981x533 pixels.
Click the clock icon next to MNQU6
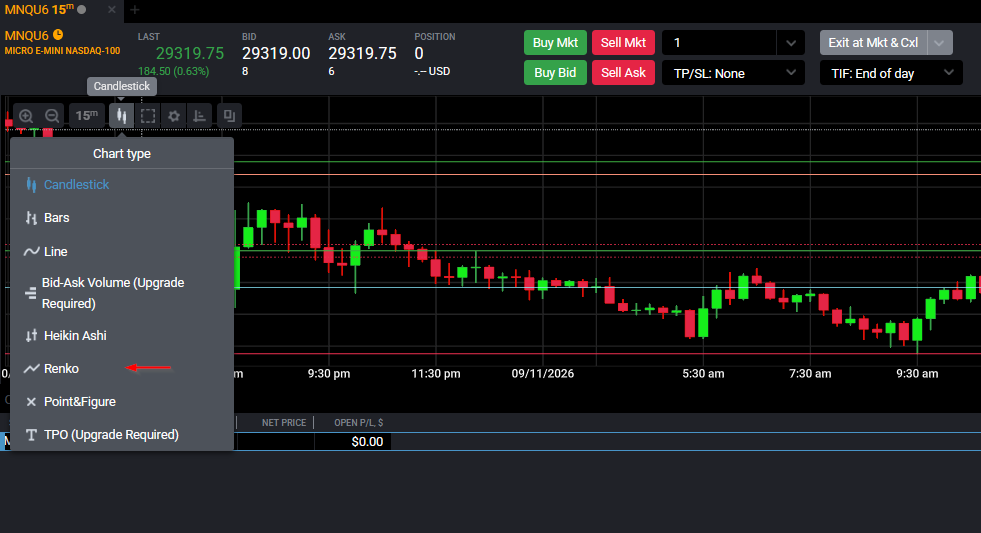point(58,35)
